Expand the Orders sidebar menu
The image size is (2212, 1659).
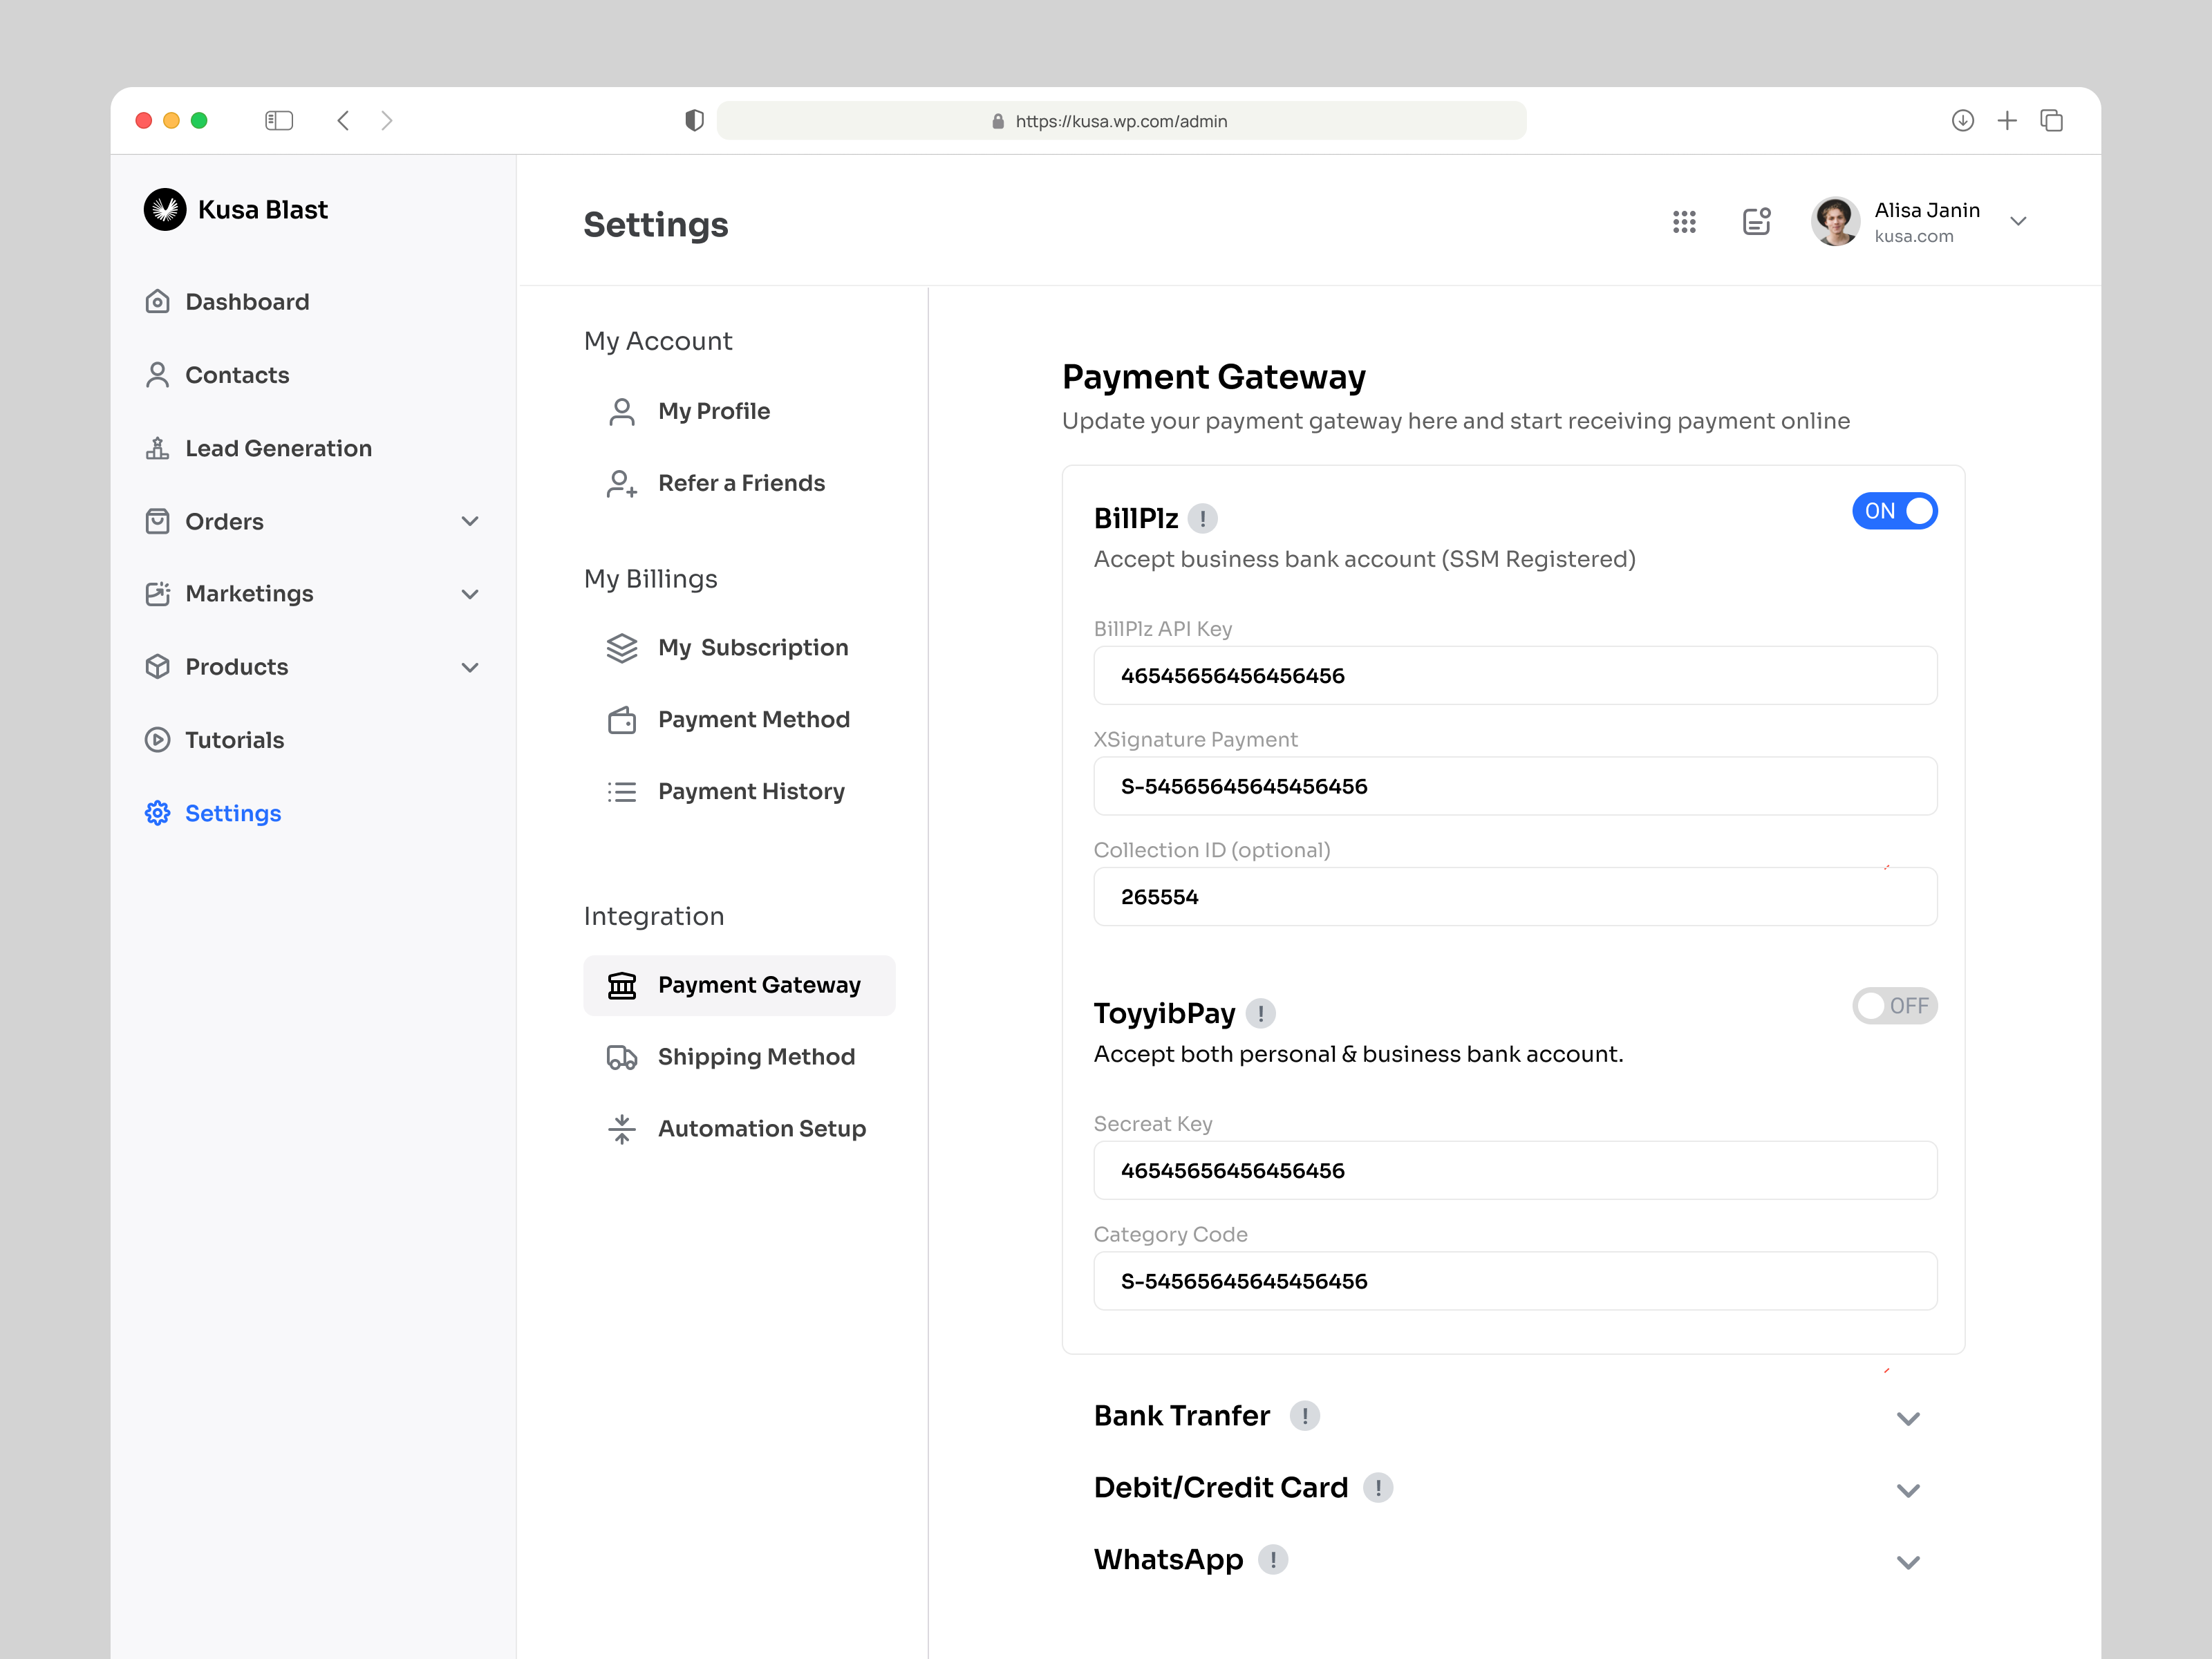coord(470,521)
